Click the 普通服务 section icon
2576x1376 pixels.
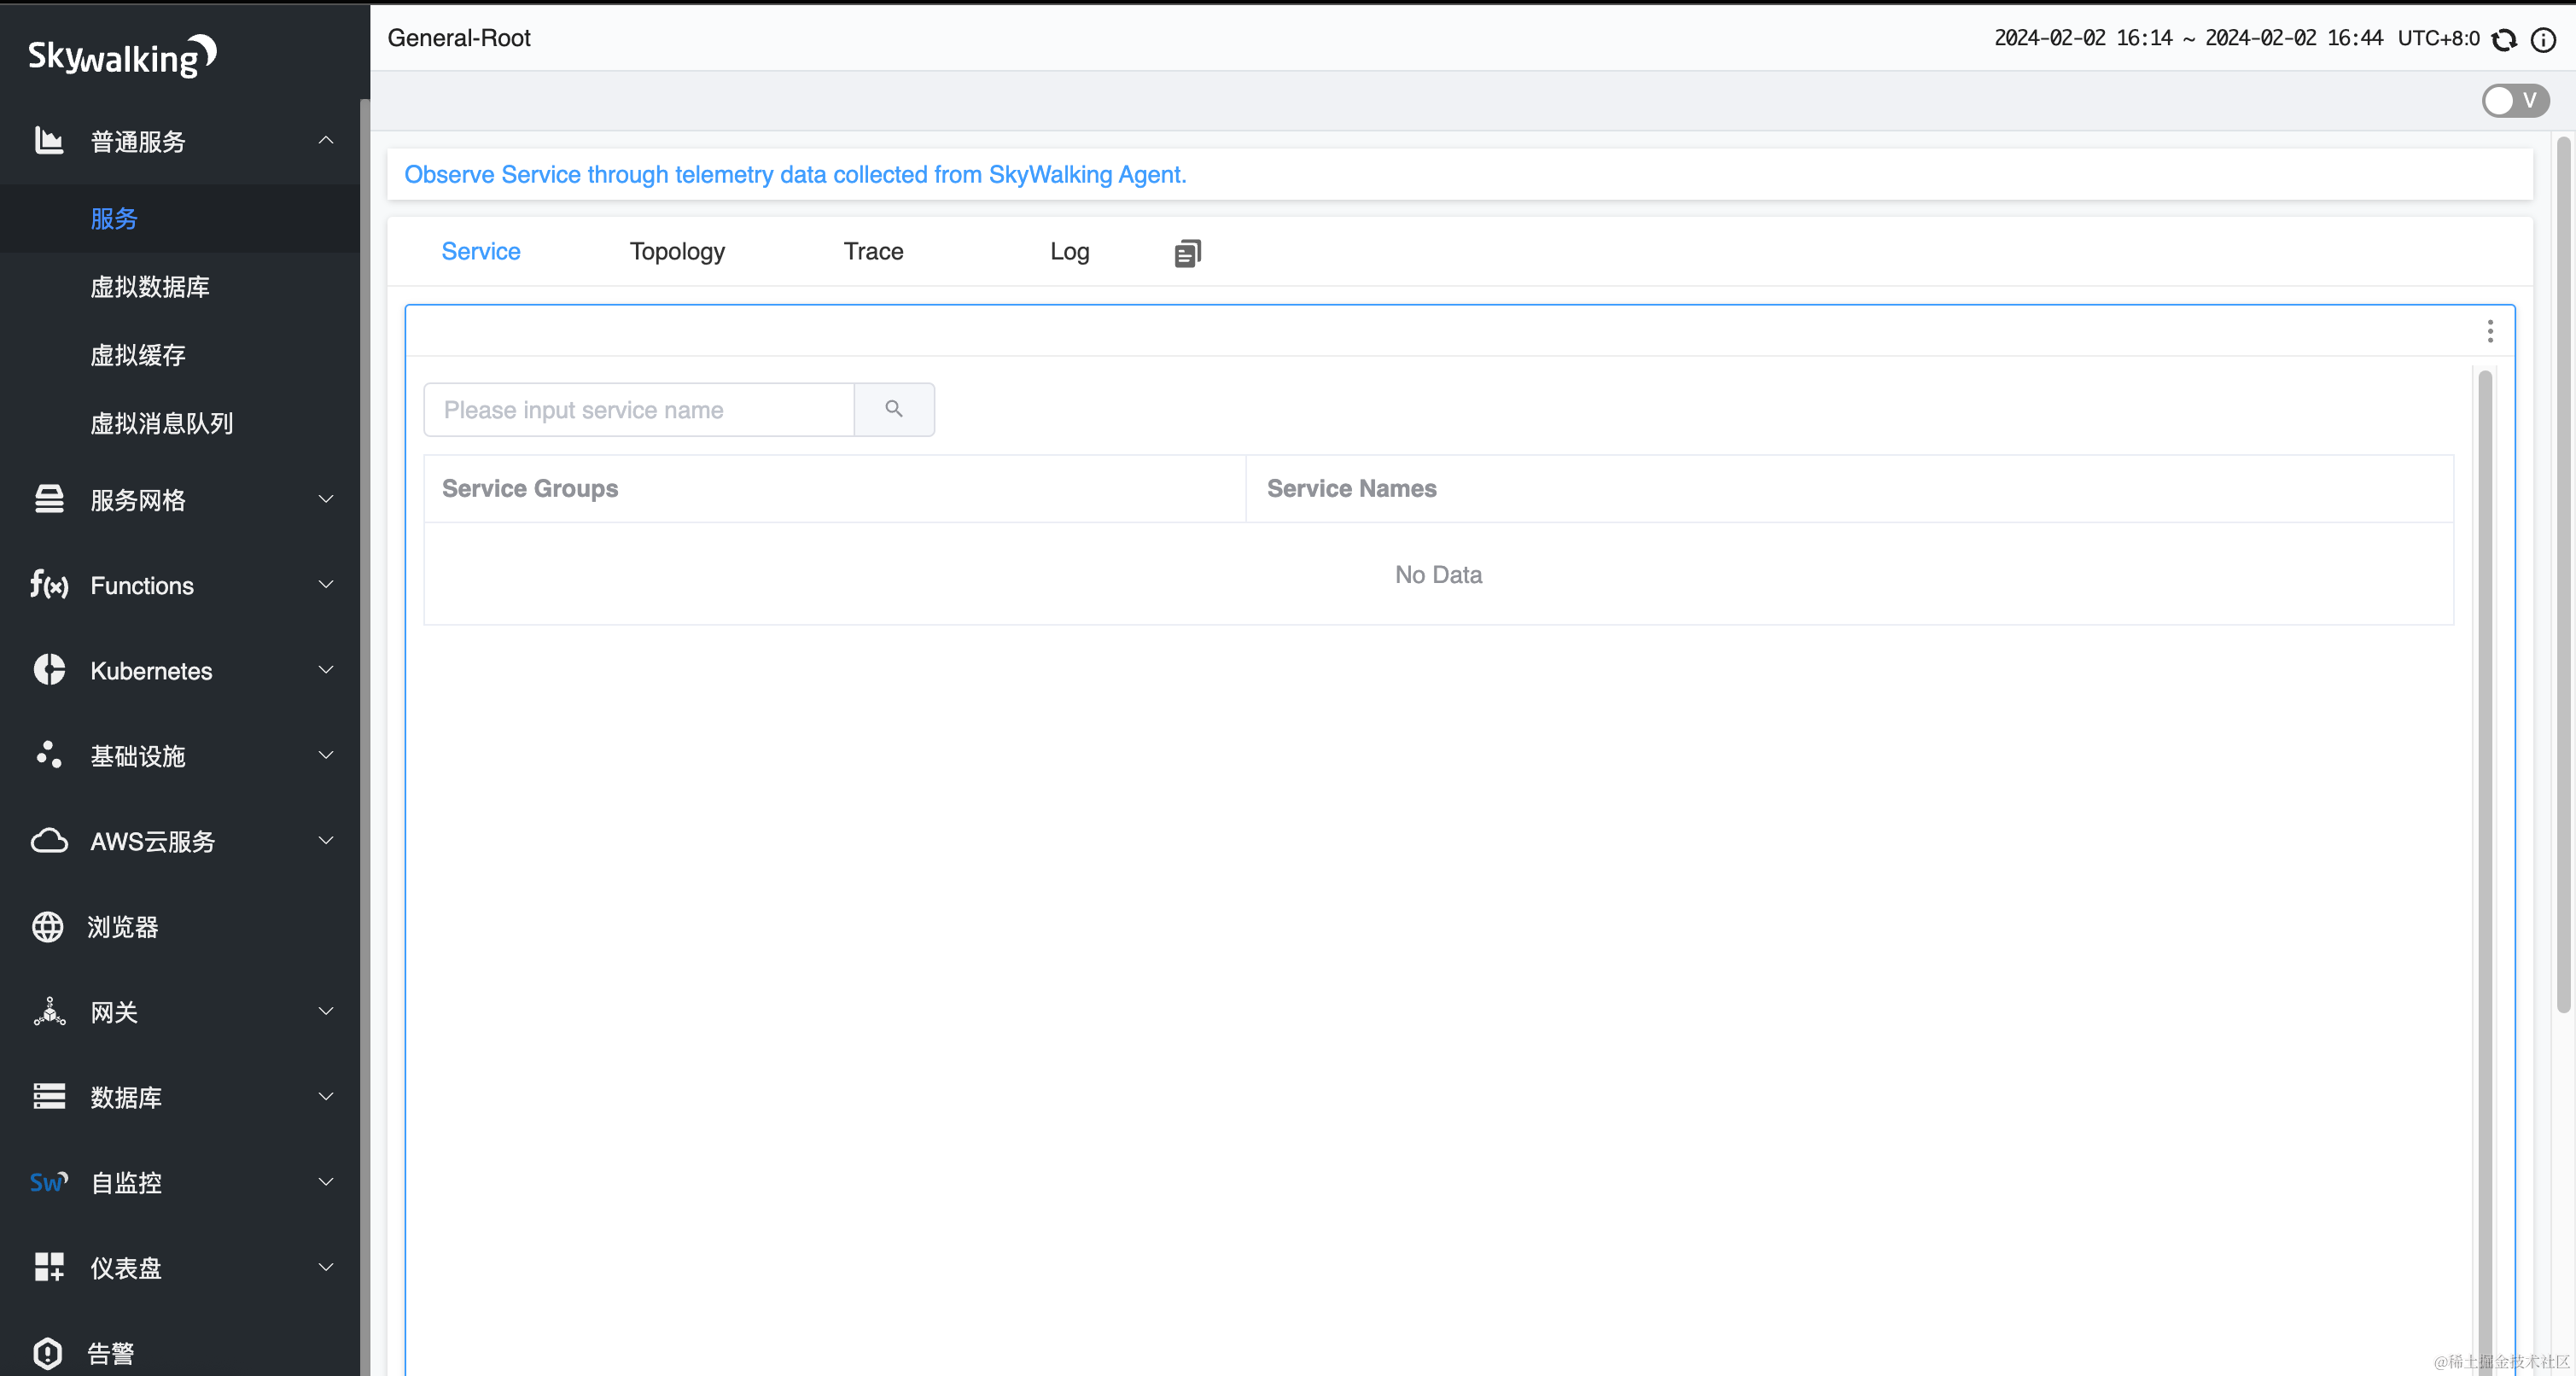coord(48,142)
